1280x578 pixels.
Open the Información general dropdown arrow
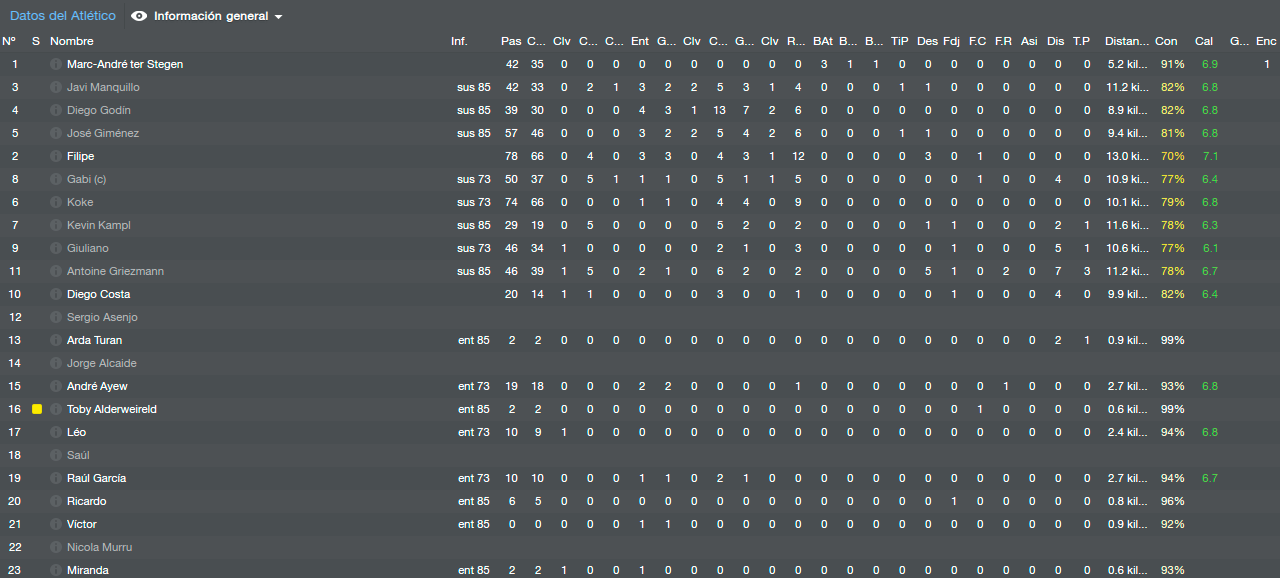click(x=278, y=17)
